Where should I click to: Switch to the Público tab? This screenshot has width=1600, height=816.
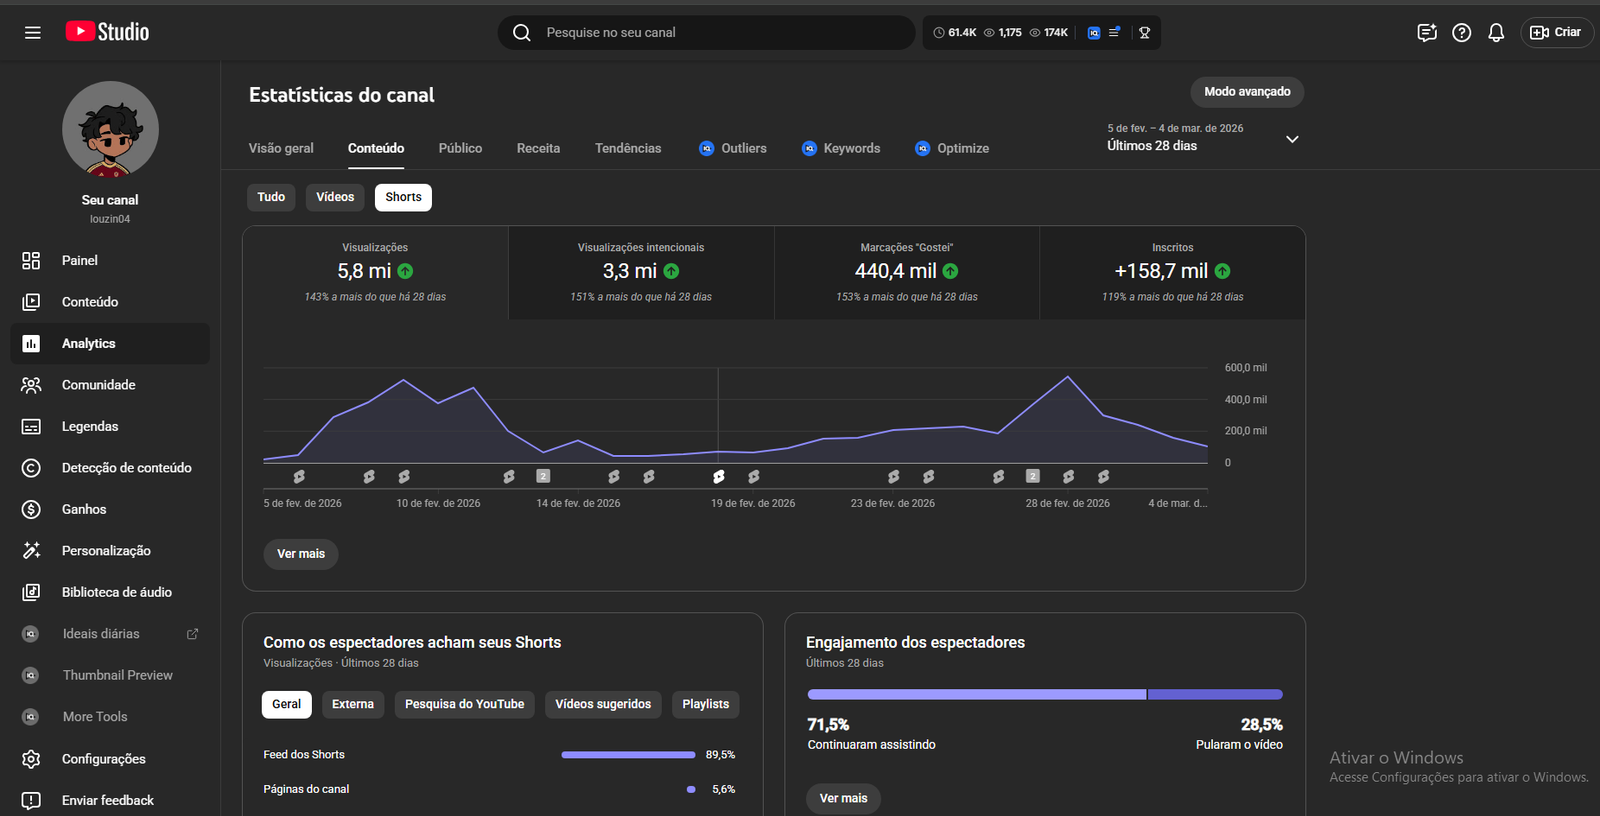(460, 148)
